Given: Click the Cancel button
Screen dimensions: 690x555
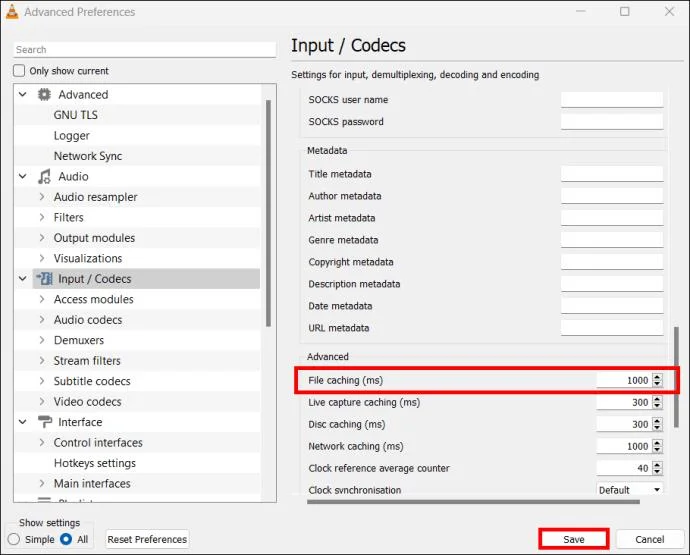Looking at the screenshot, I should click(x=650, y=539).
